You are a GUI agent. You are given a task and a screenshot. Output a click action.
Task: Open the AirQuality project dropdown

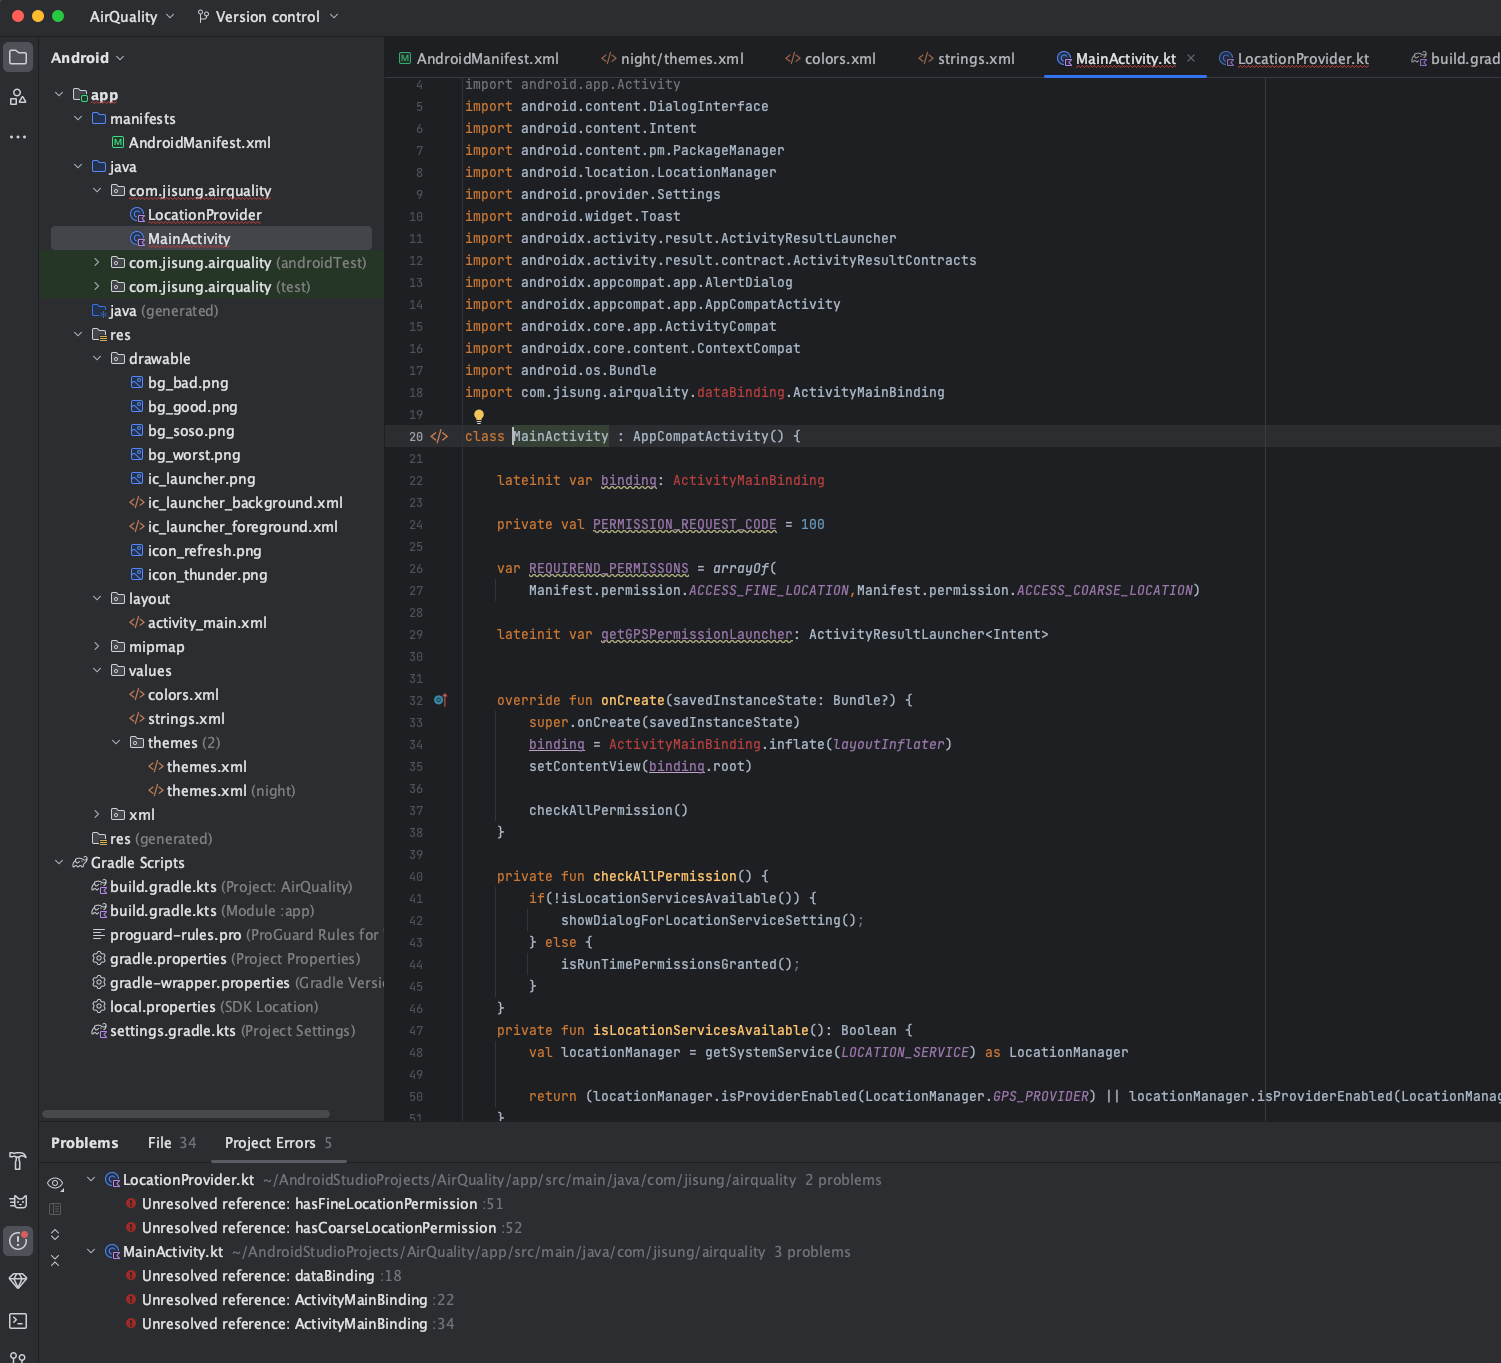(x=132, y=16)
